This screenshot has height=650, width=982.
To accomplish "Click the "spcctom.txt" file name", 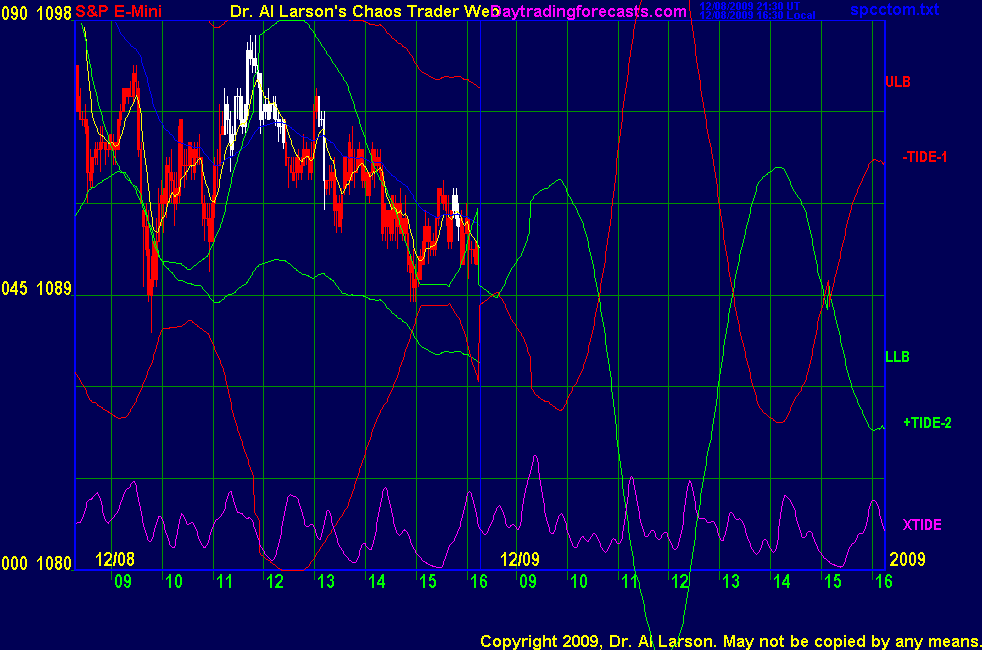I will click(x=894, y=9).
